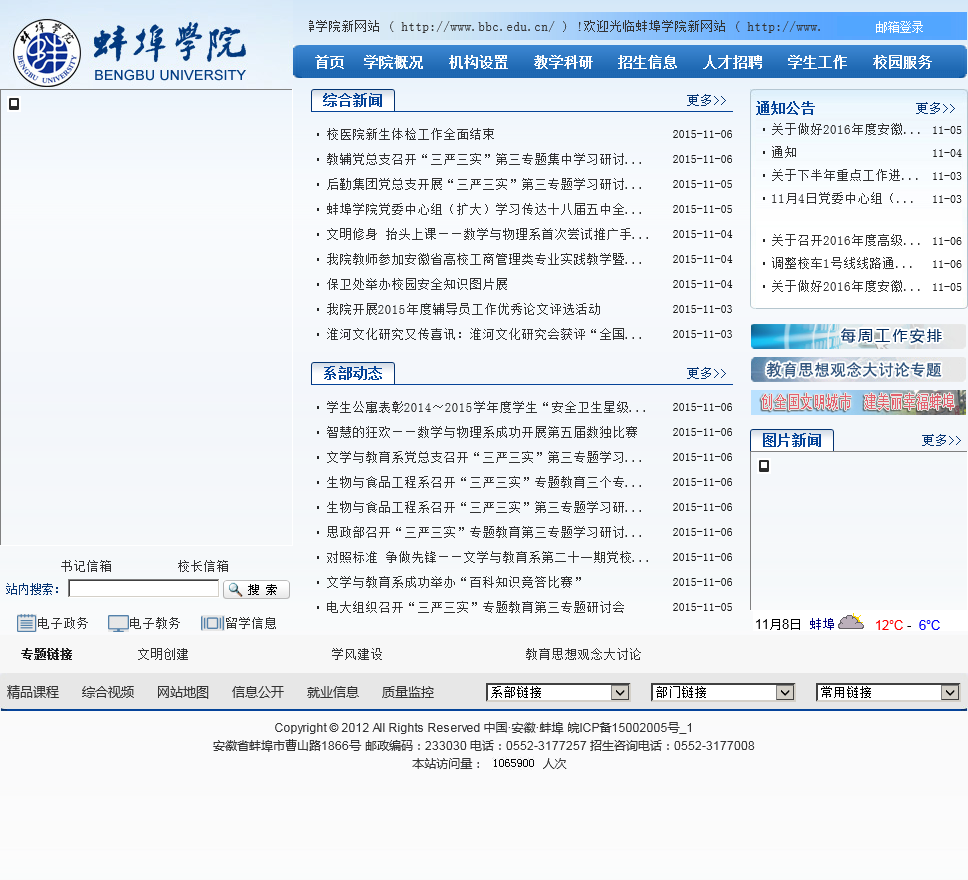Click the 邮箱登录 link

[899, 27]
